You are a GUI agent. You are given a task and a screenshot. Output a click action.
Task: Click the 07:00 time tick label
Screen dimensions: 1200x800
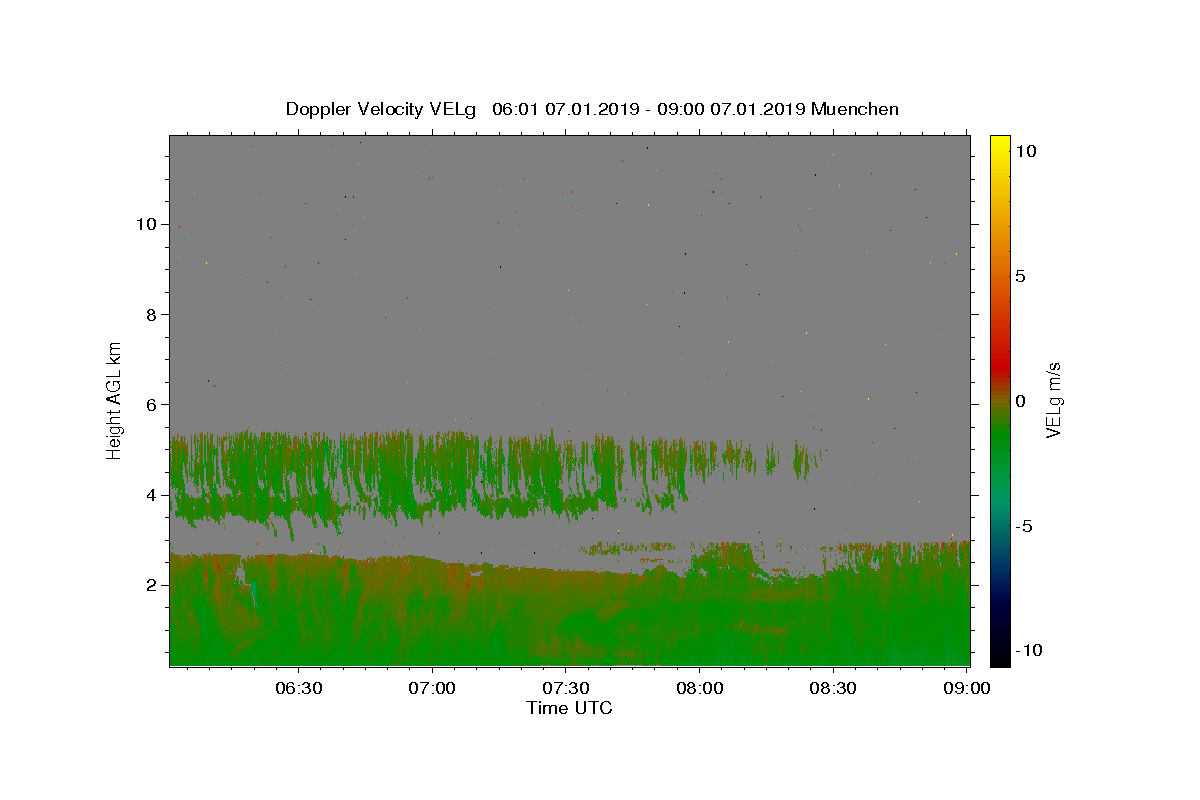pos(433,689)
